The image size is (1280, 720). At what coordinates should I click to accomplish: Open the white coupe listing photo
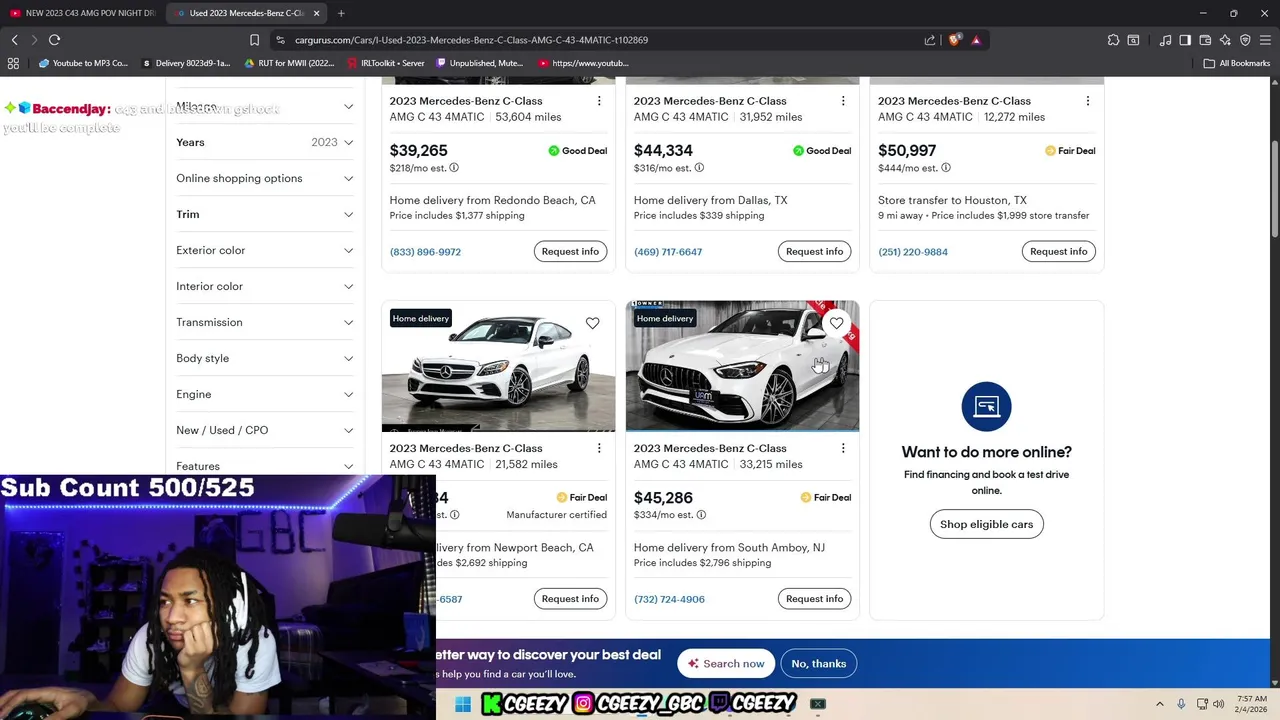498,366
